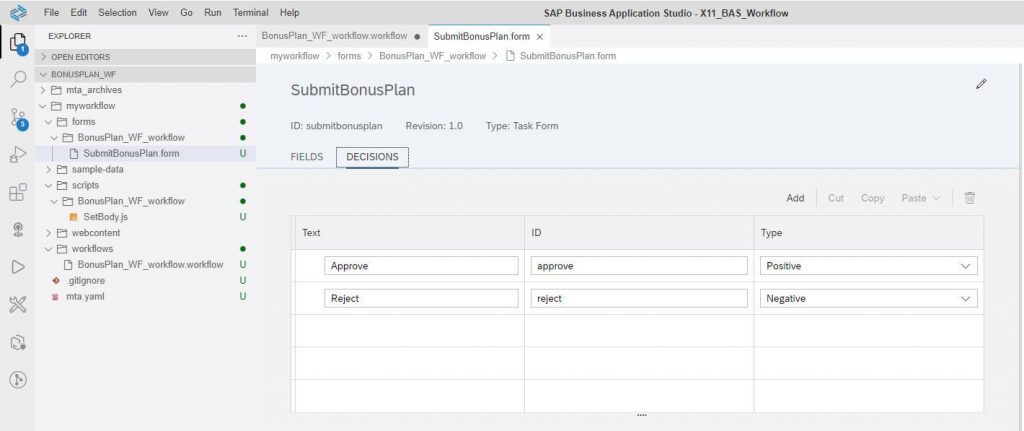Switch to the FIELDS tab
This screenshot has width=1024, height=431.
click(307, 157)
